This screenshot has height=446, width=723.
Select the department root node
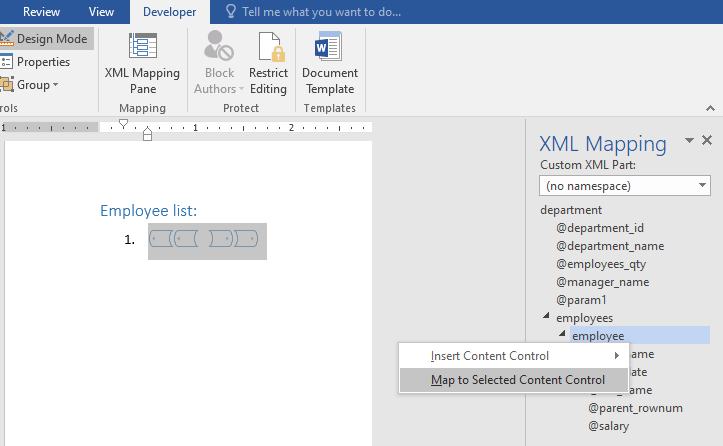571,210
